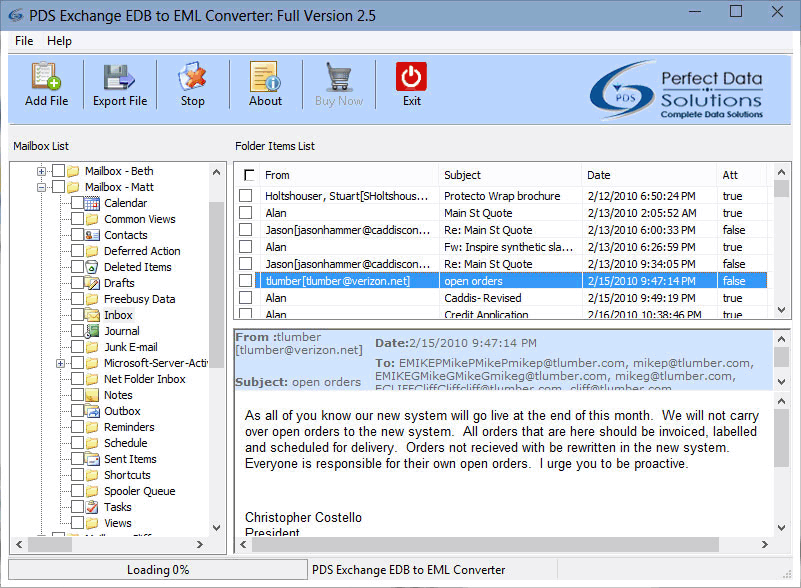
Task: Tick the Inbox folder checkbox
Action: pyautogui.click(x=77, y=315)
